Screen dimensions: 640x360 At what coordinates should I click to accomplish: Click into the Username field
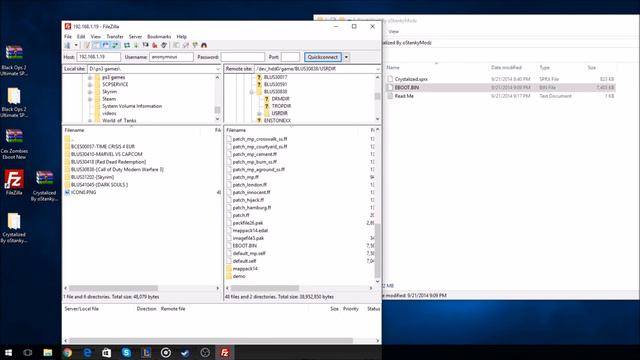point(171,57)
